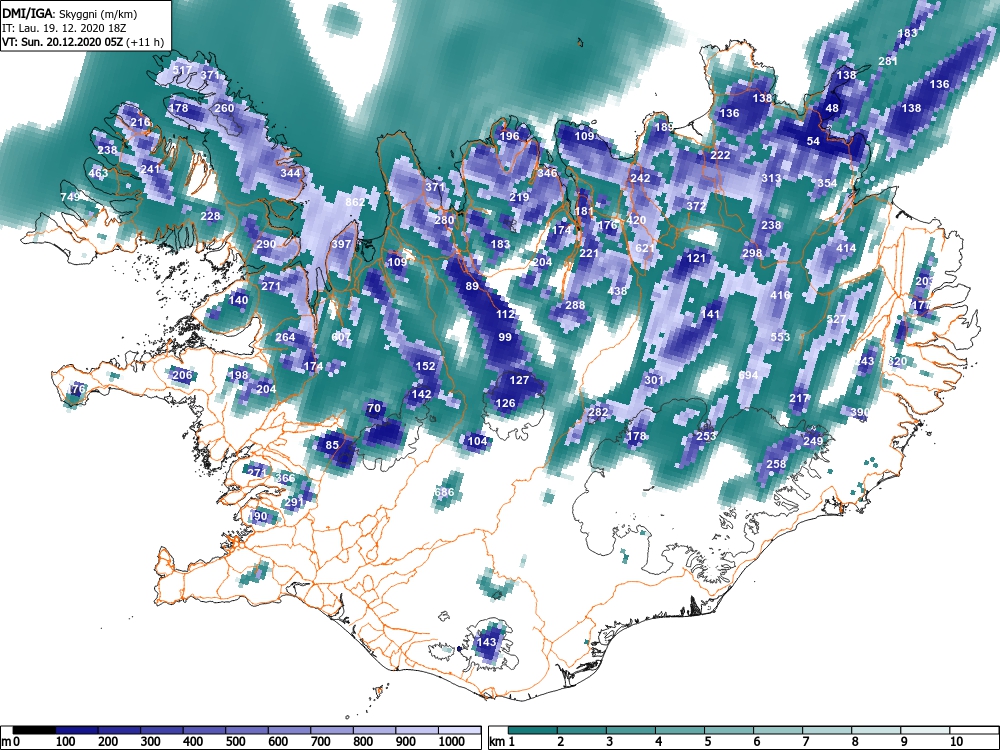Click visibility value 414 on the map

(x=846, y=249)
